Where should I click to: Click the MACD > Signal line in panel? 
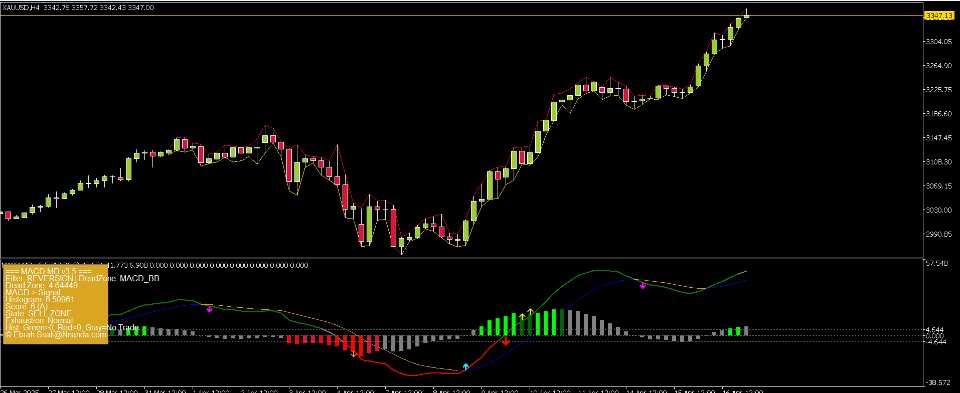coord(32,292)
